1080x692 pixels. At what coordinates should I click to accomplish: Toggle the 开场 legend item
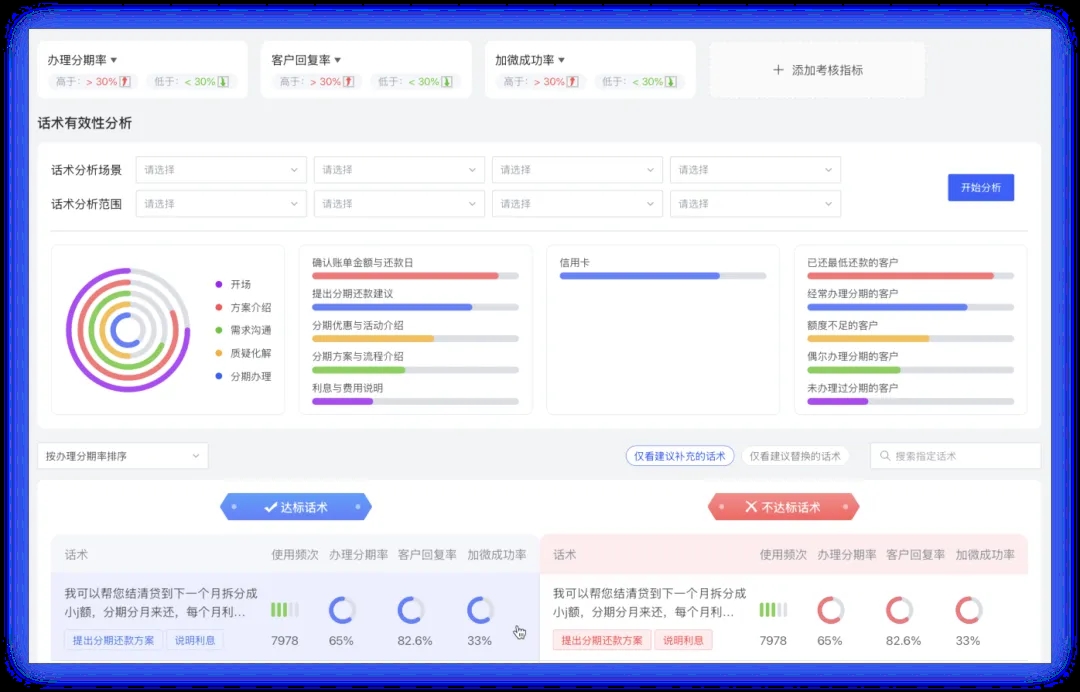(240, 284)
